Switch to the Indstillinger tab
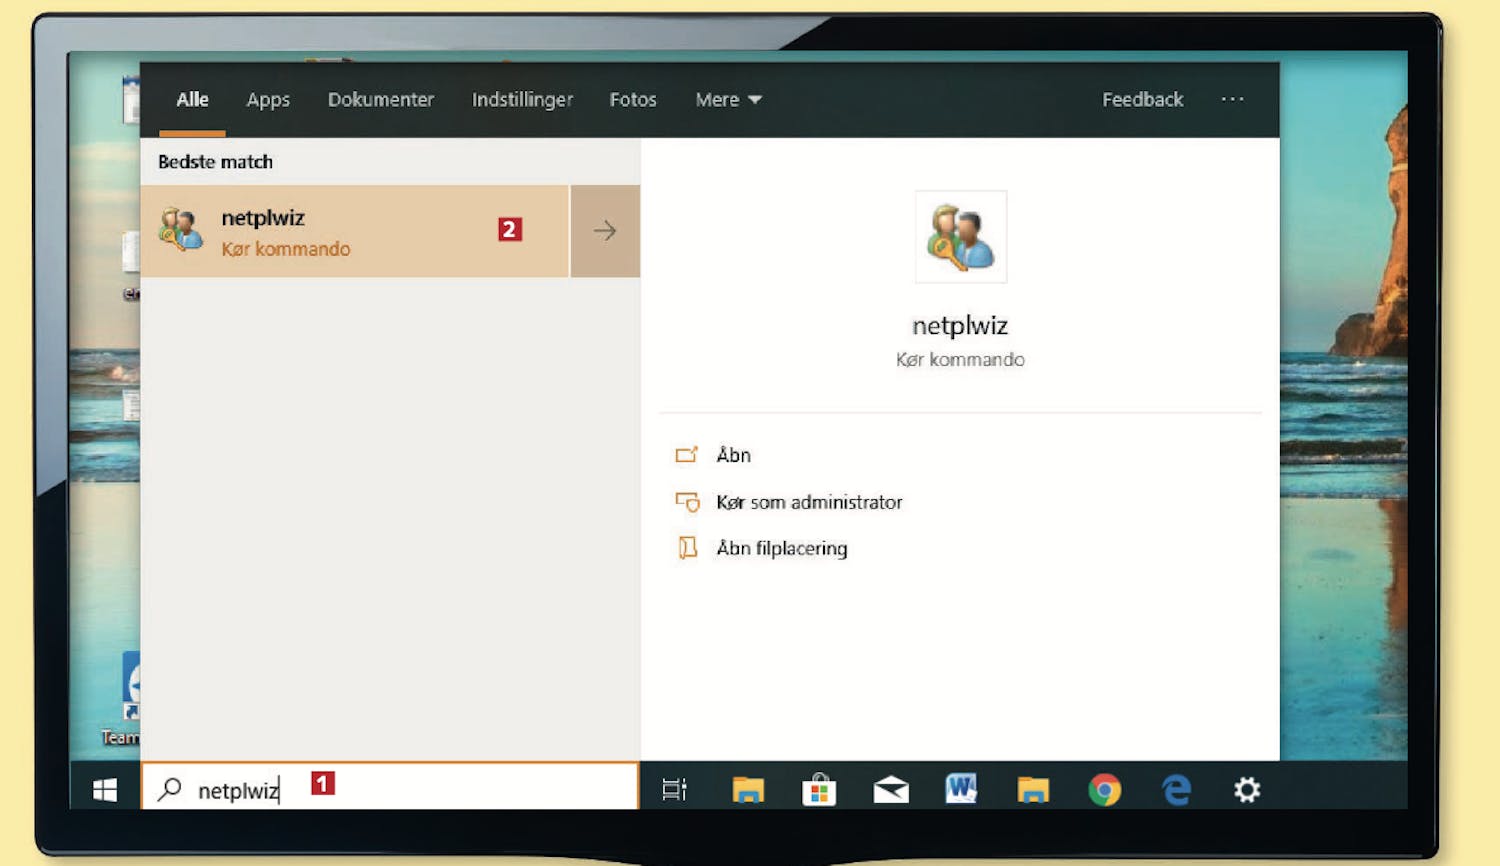 [522, 100]
